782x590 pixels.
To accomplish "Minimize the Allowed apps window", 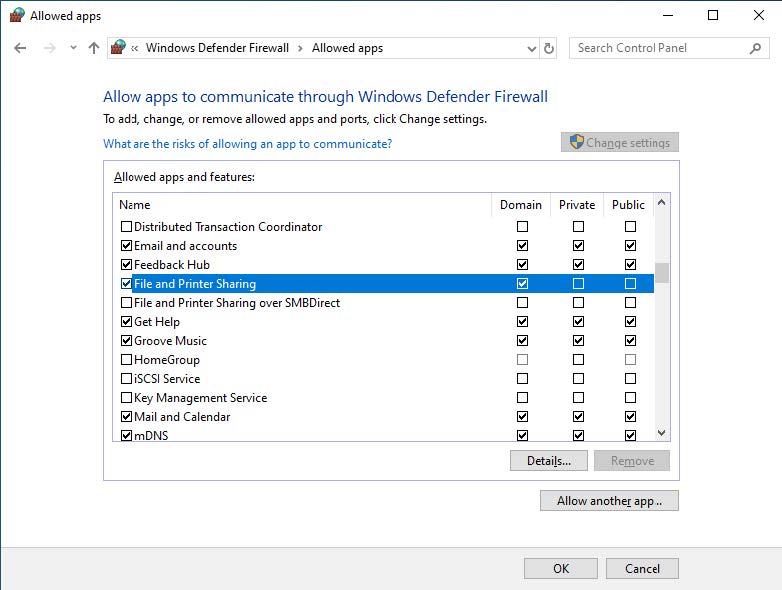I will tap(668, 15).
